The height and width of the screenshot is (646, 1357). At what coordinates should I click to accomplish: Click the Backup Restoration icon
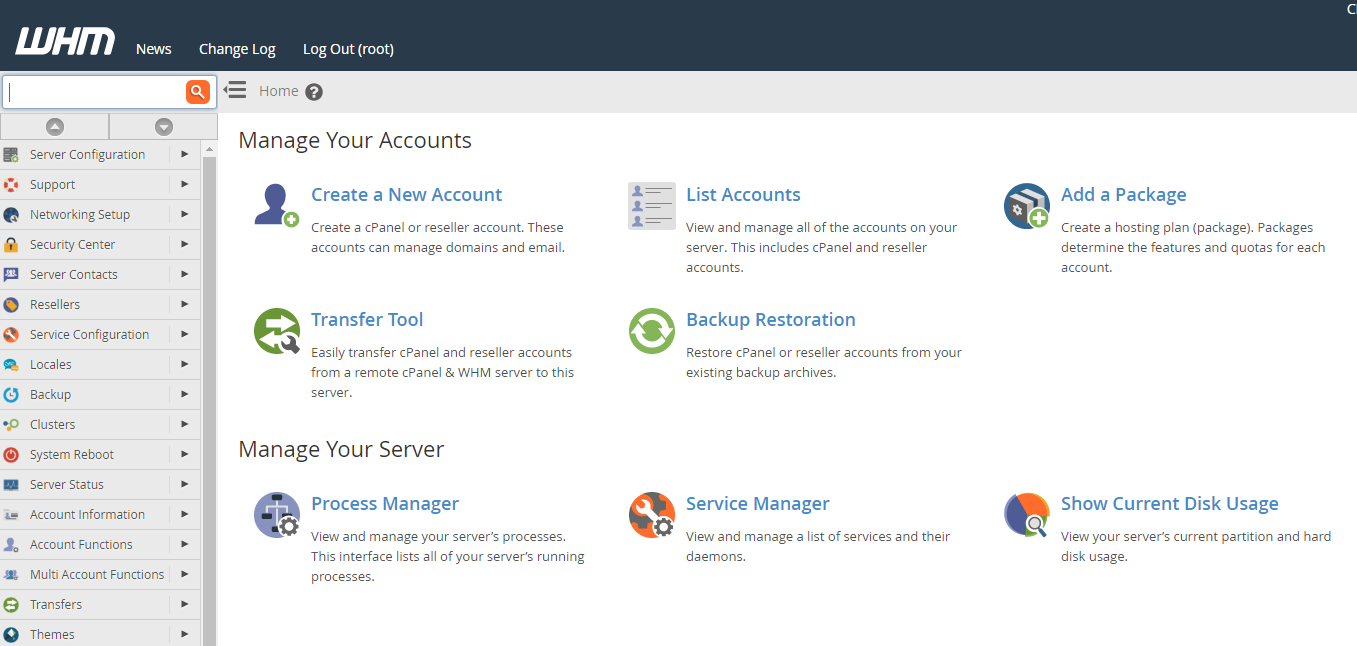(x=652, y=331)
